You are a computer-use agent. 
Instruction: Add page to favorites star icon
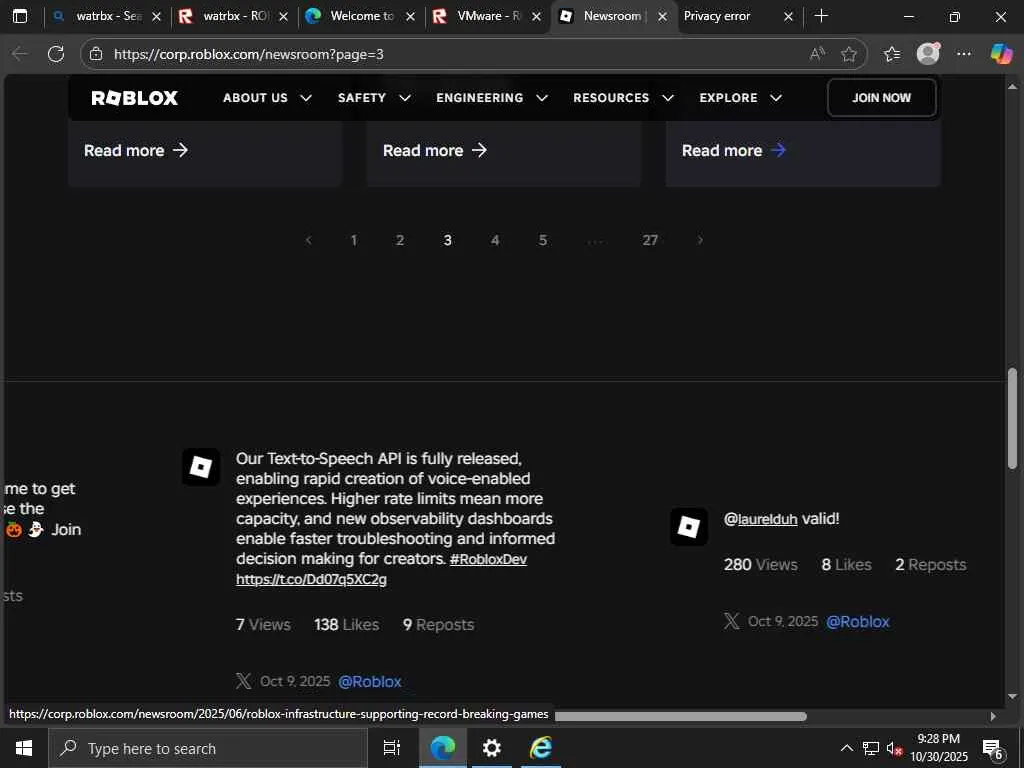(x=848, y=54)
